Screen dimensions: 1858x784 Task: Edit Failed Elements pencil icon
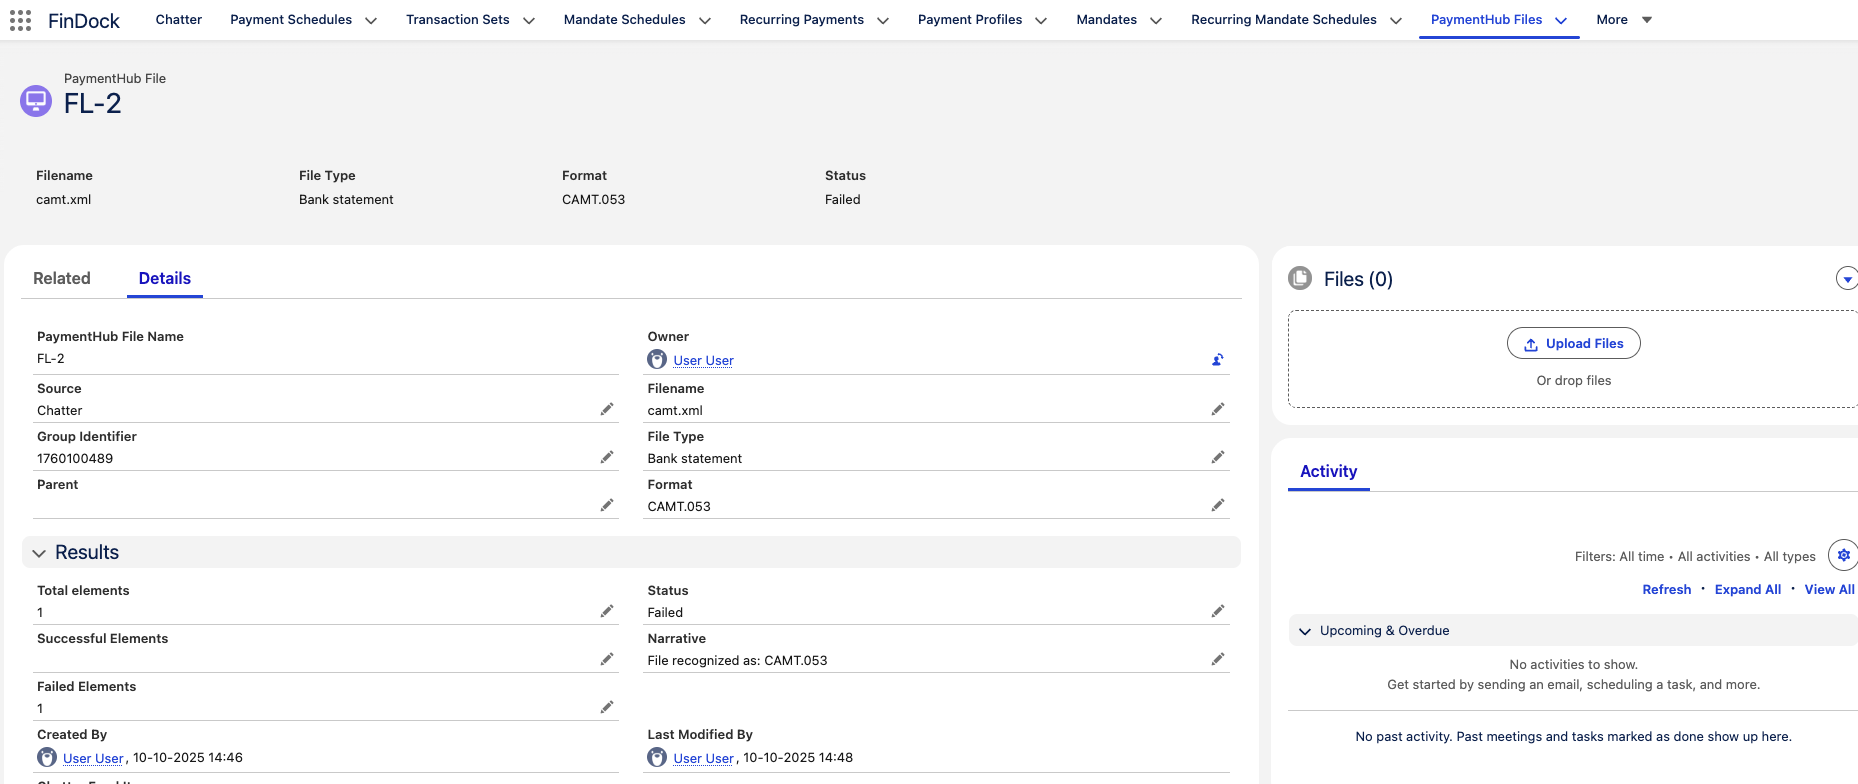pos(607,707)
